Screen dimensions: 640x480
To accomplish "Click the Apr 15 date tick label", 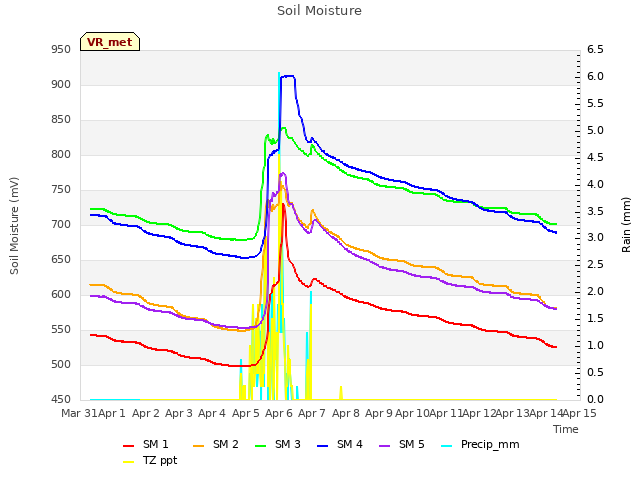I will coord(579,413).
